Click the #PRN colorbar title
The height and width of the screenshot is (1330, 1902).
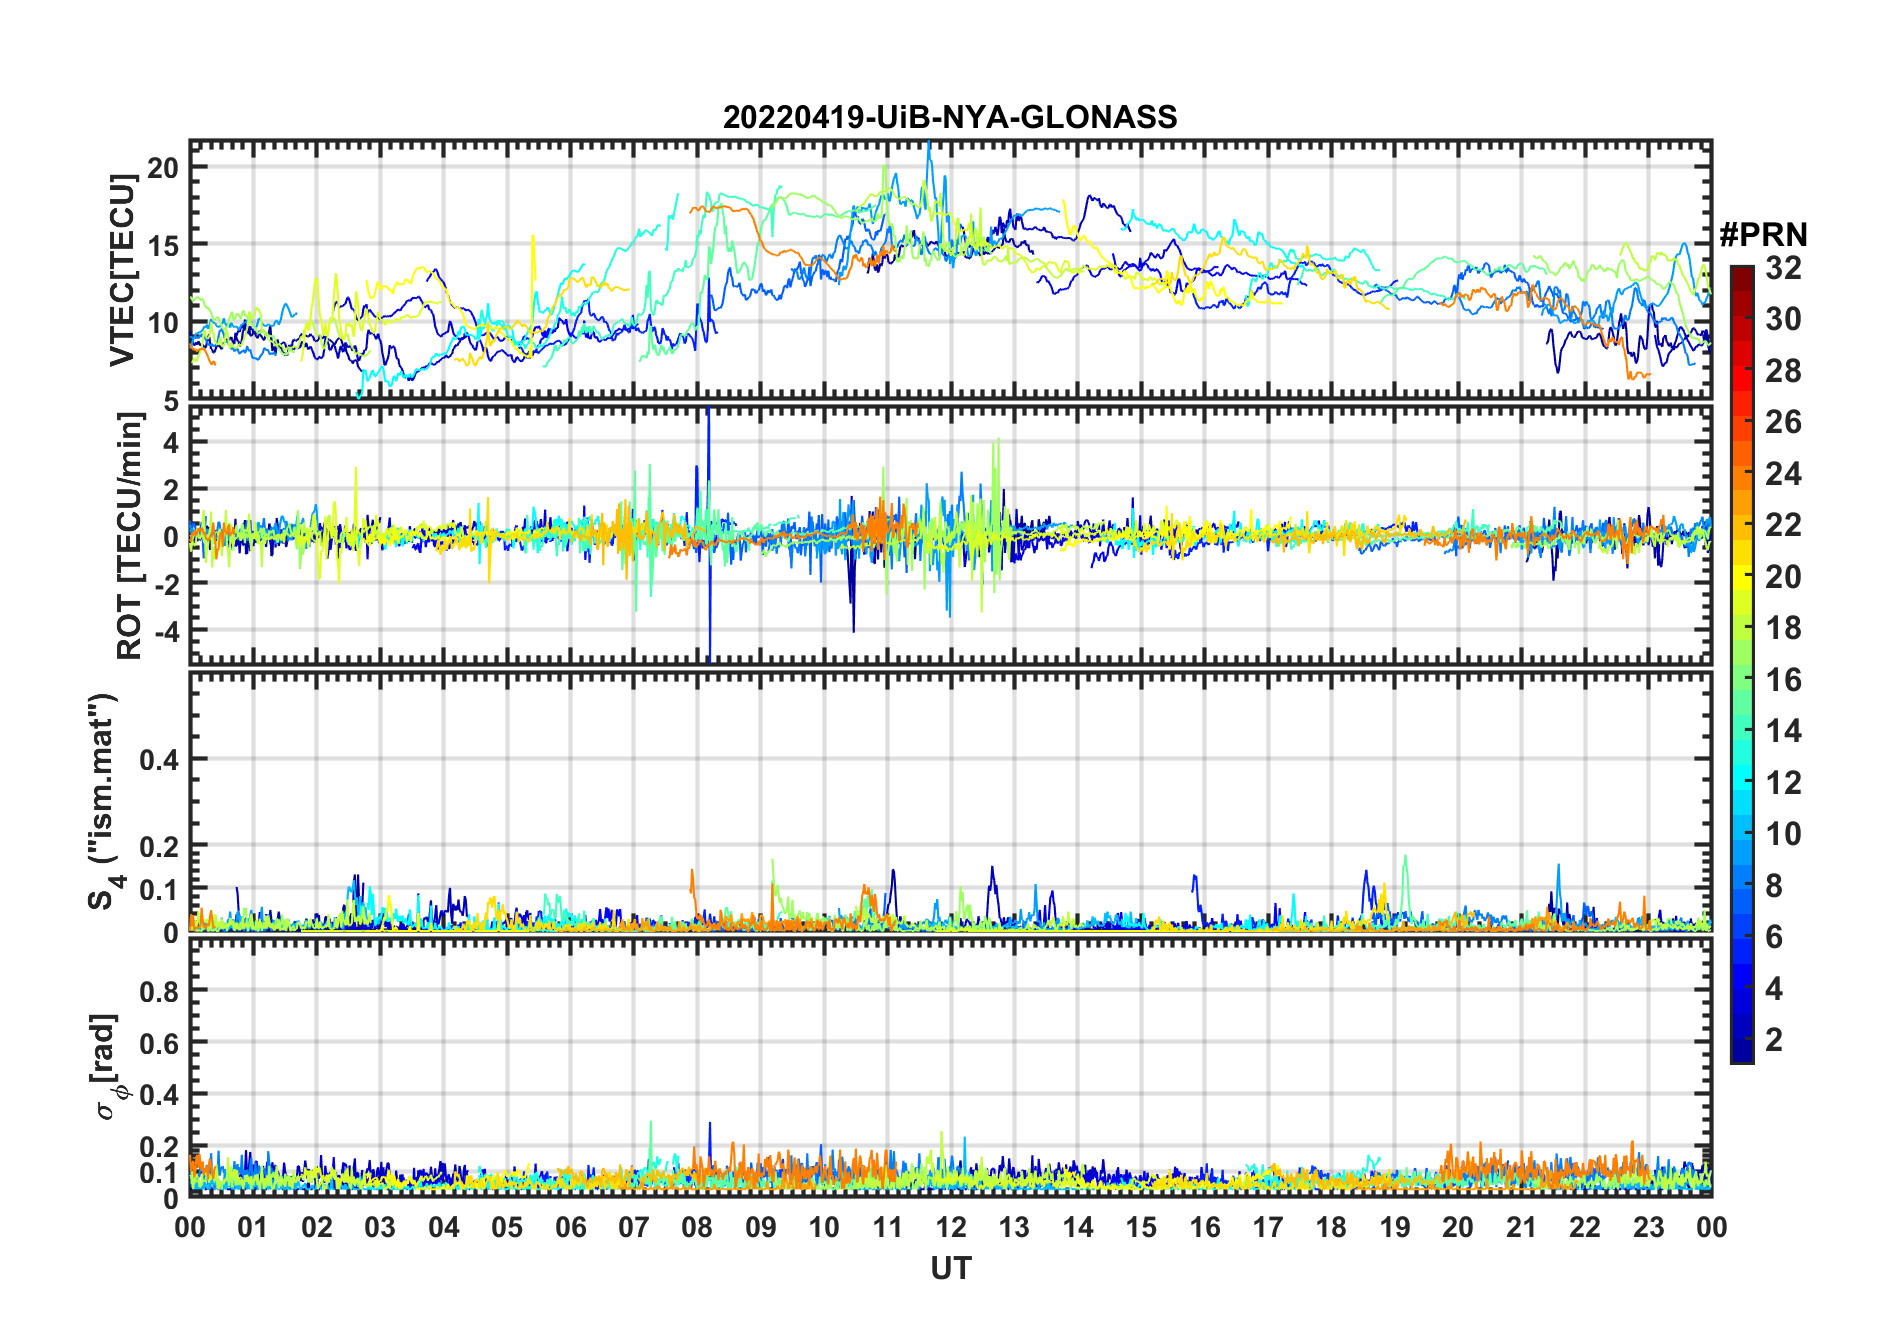coord(1763,235)
